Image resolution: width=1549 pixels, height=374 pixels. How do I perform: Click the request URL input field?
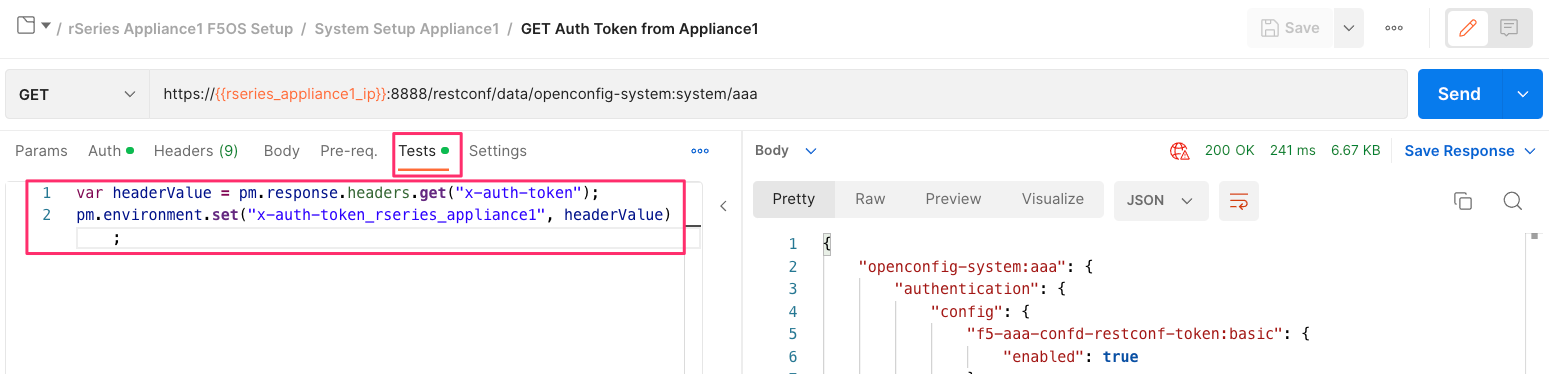pos(778,94)
